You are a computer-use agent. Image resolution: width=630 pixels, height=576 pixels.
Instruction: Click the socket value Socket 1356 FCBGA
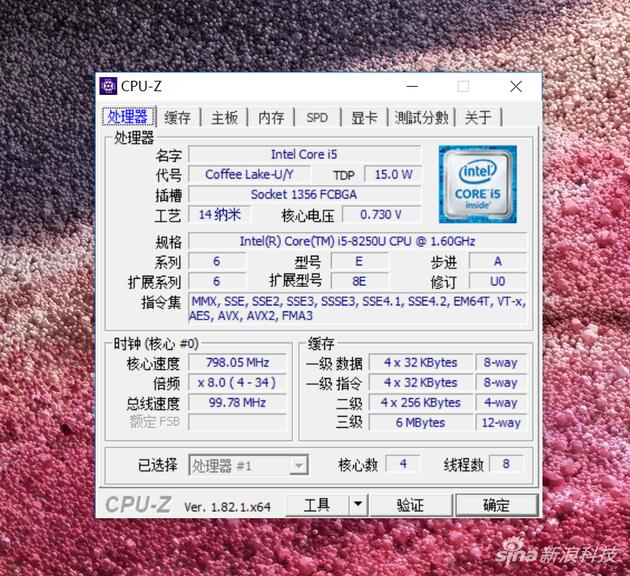coord(304,194)
